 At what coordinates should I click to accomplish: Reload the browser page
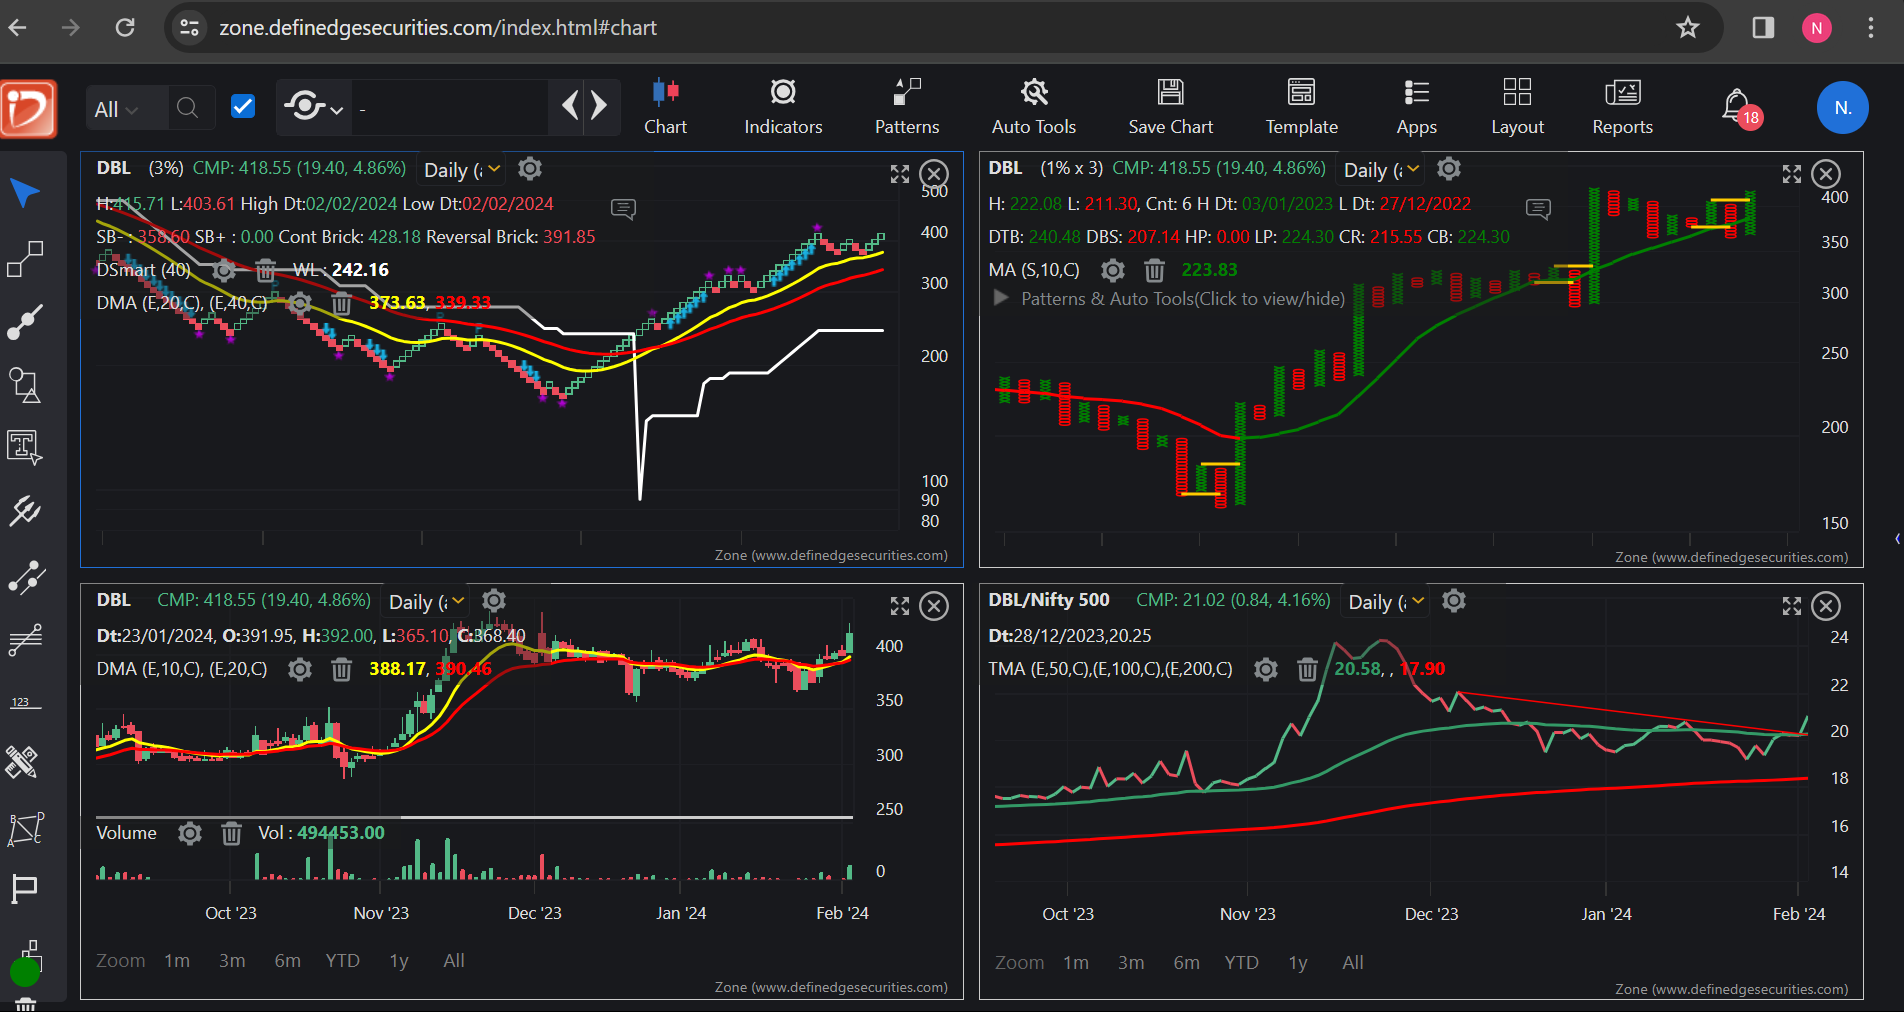click(125, 27)
